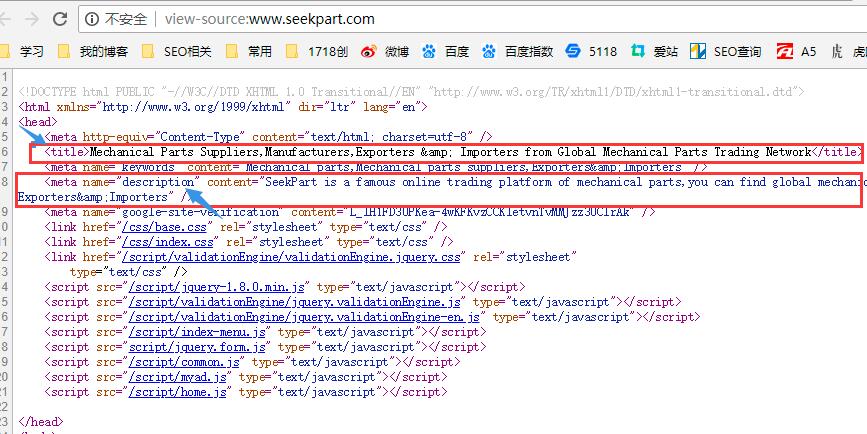Image resolution: width=867 pixels, height=434 pixels.
Task: Open the /script/home.js link
Action: [x=178, y=392]
